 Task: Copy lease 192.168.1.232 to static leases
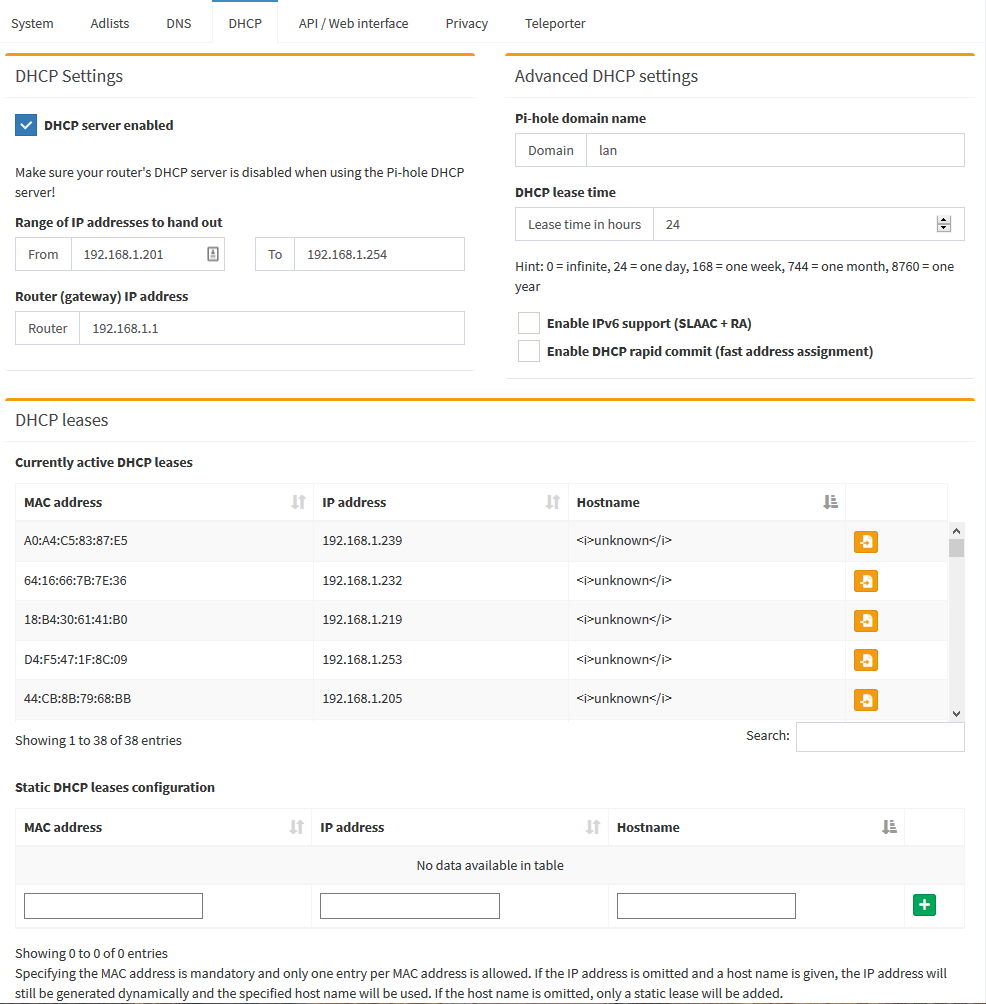coord(865,581)
